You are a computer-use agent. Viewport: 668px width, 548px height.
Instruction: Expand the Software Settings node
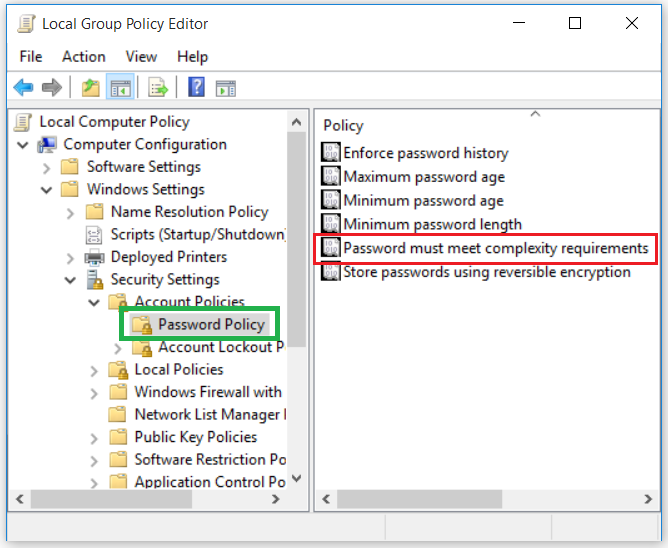click(46, 168)
